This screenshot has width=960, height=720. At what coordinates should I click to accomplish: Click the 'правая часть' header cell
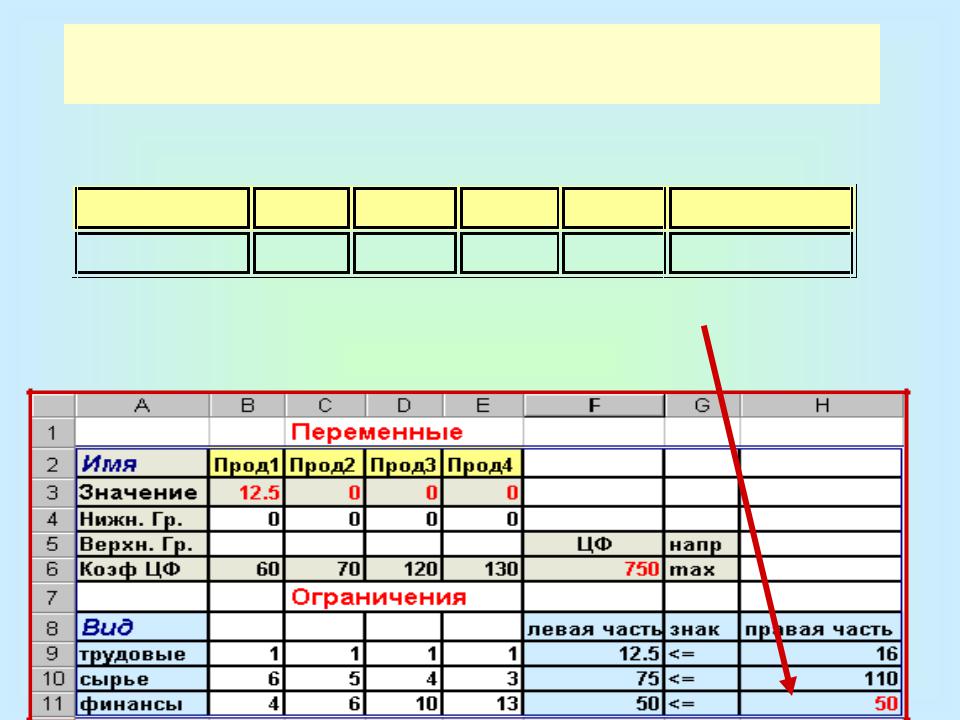point(820,627)
